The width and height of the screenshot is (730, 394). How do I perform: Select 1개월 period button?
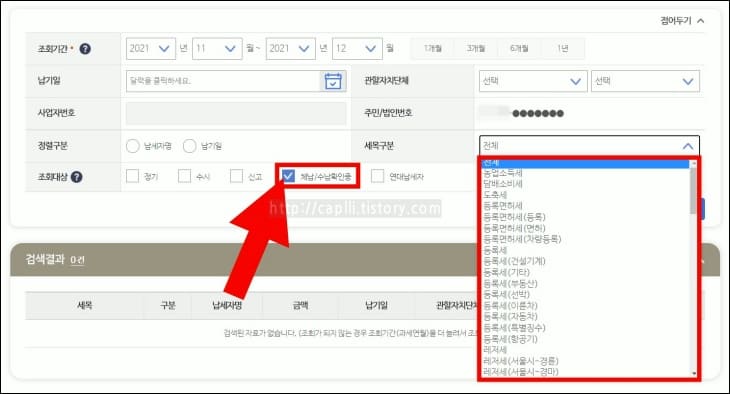[433, 48]
